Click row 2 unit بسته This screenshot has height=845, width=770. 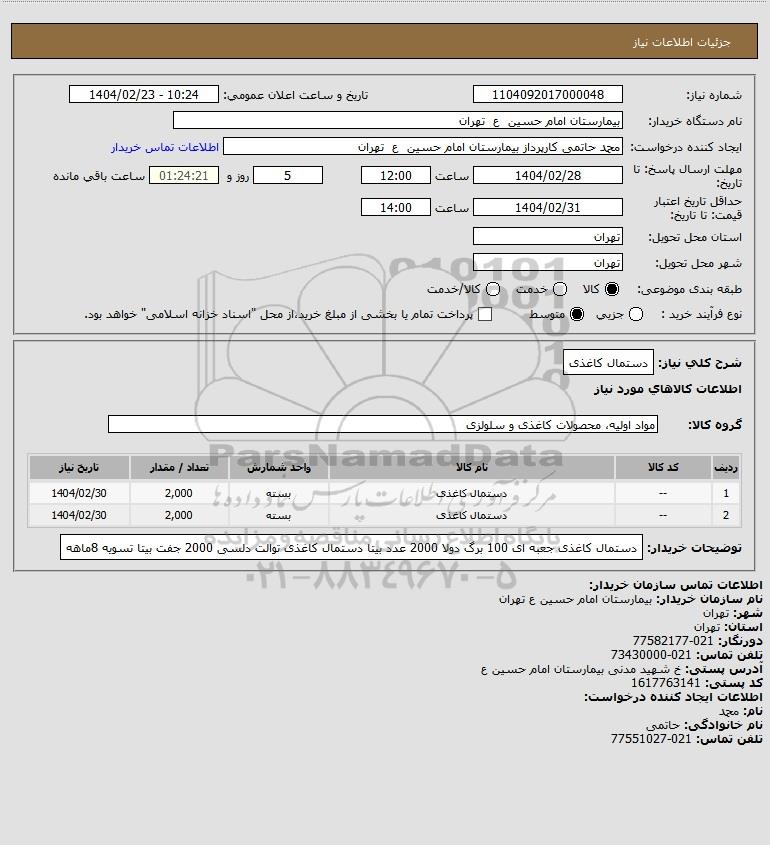(x=279, y=515)
